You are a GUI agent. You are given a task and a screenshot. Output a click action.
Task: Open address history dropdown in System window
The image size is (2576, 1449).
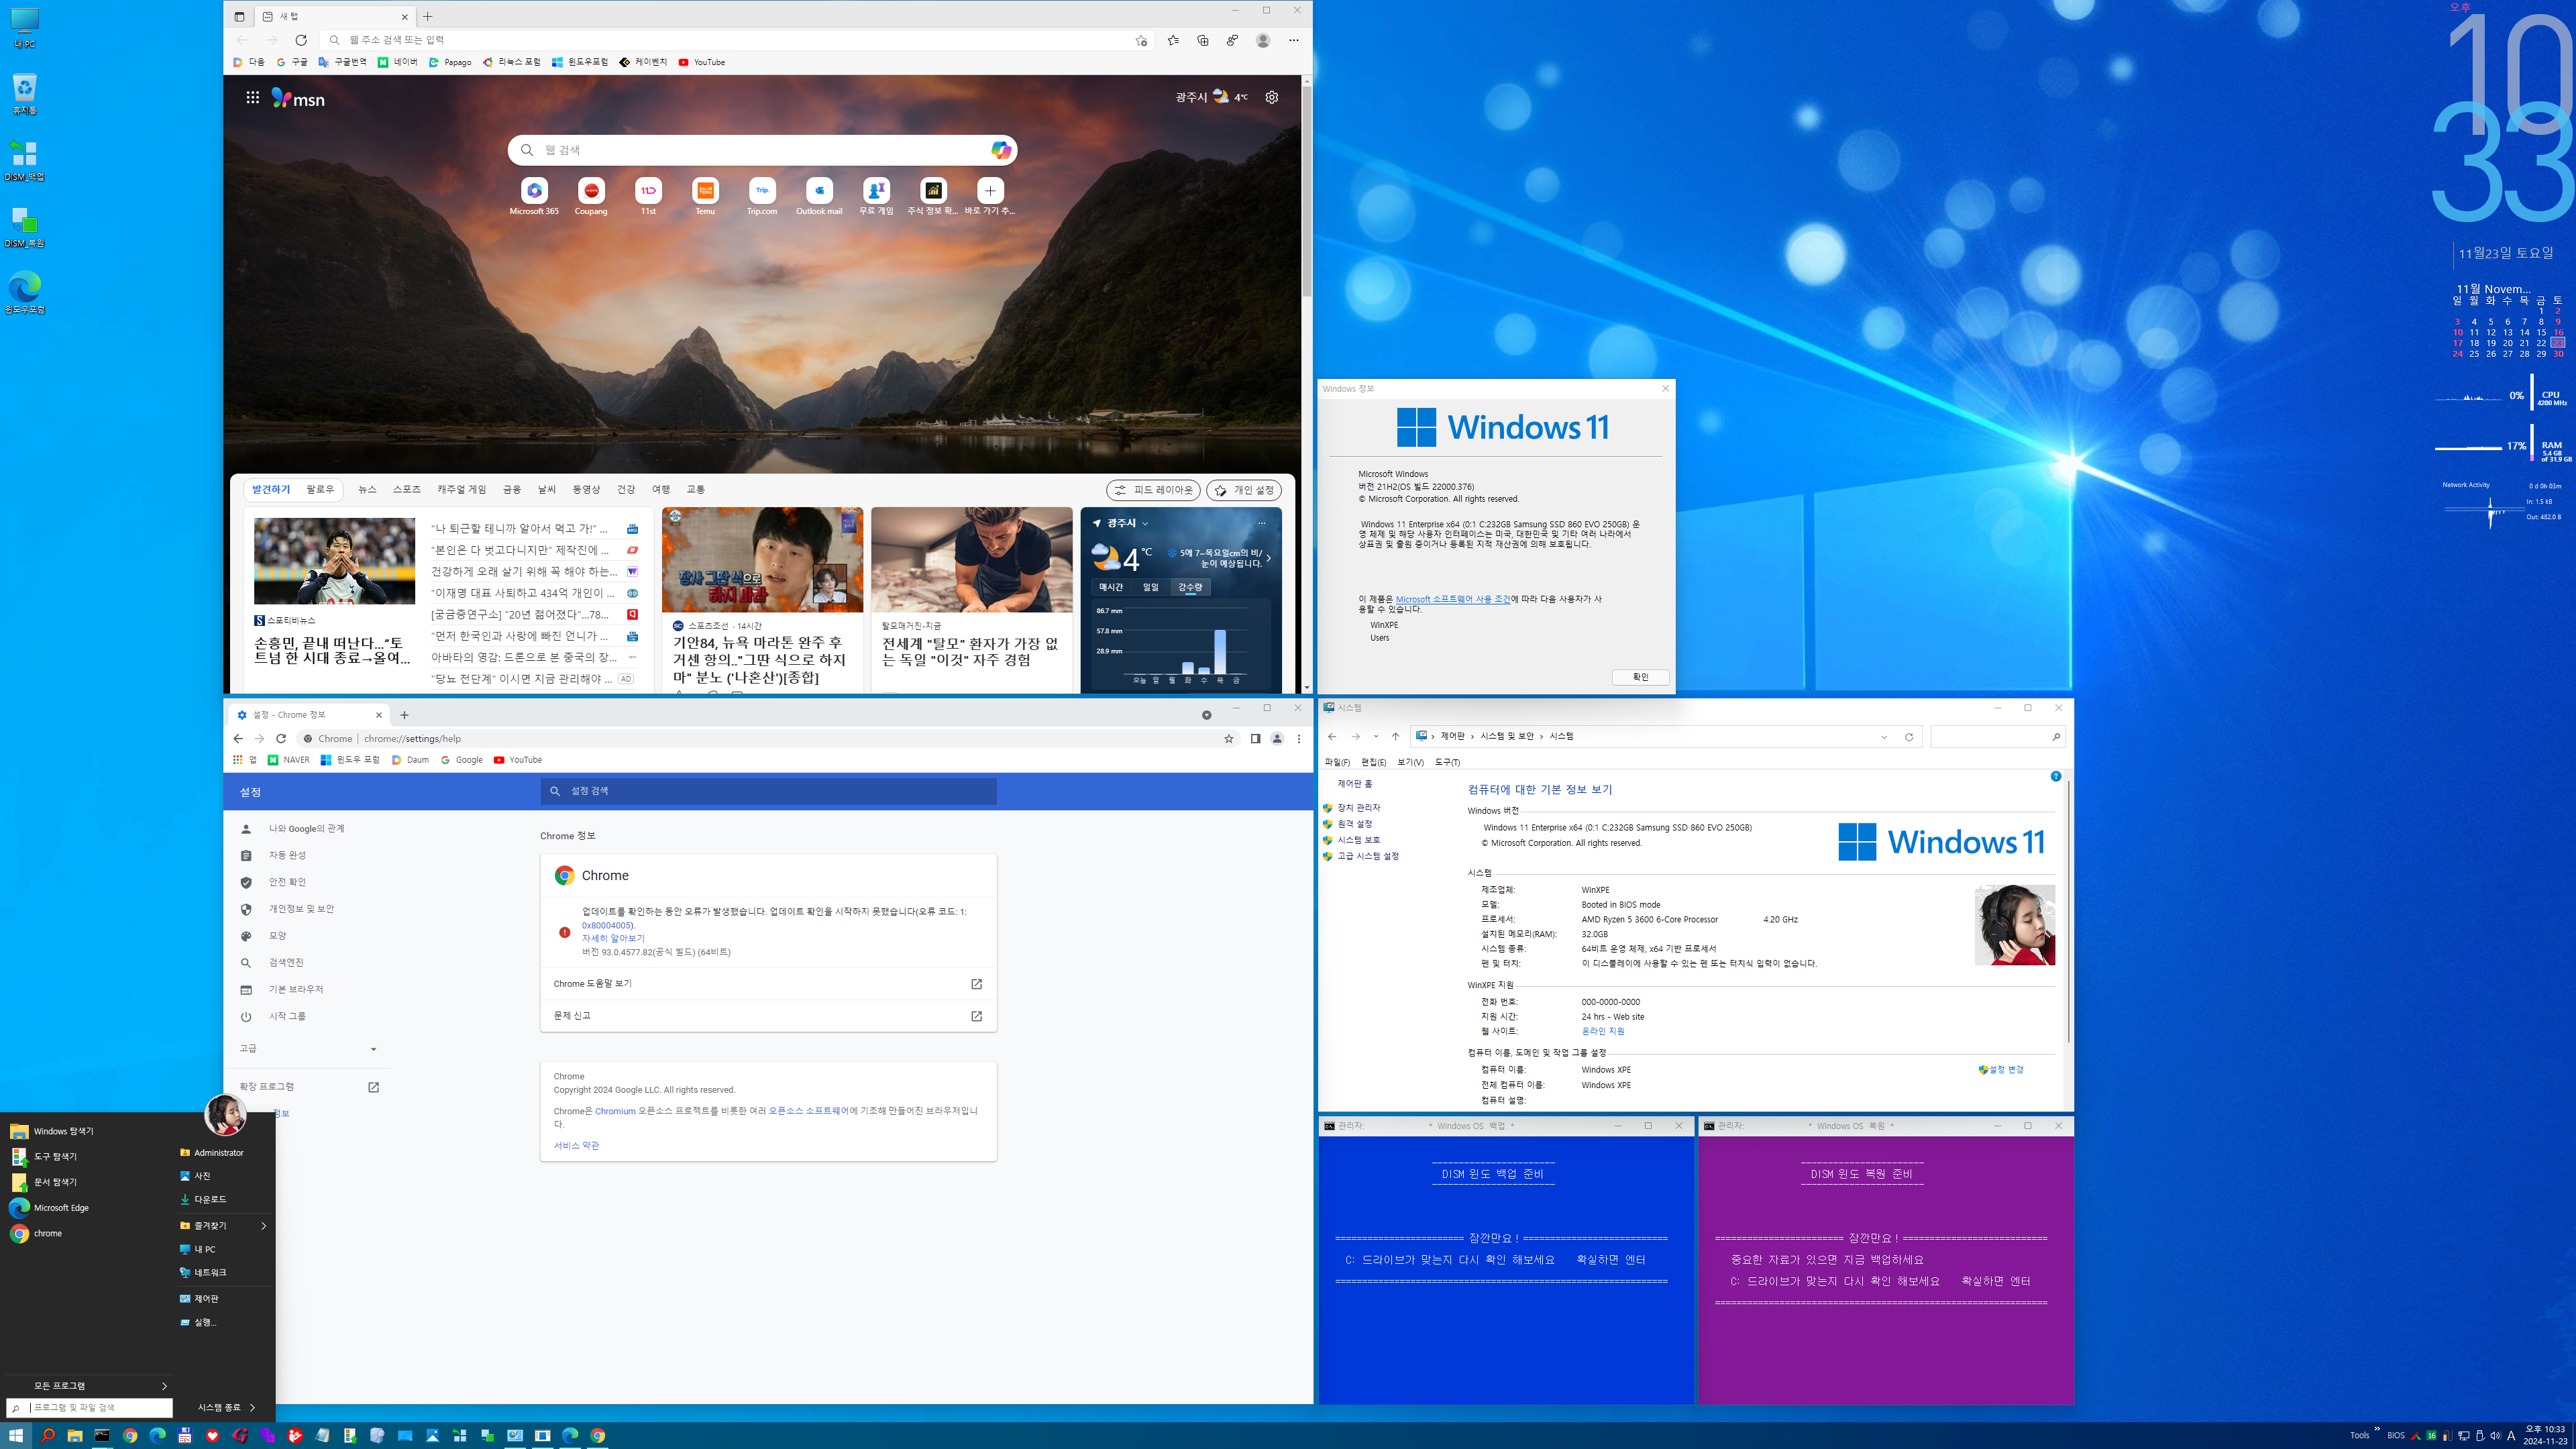[x=1884, y=737]
